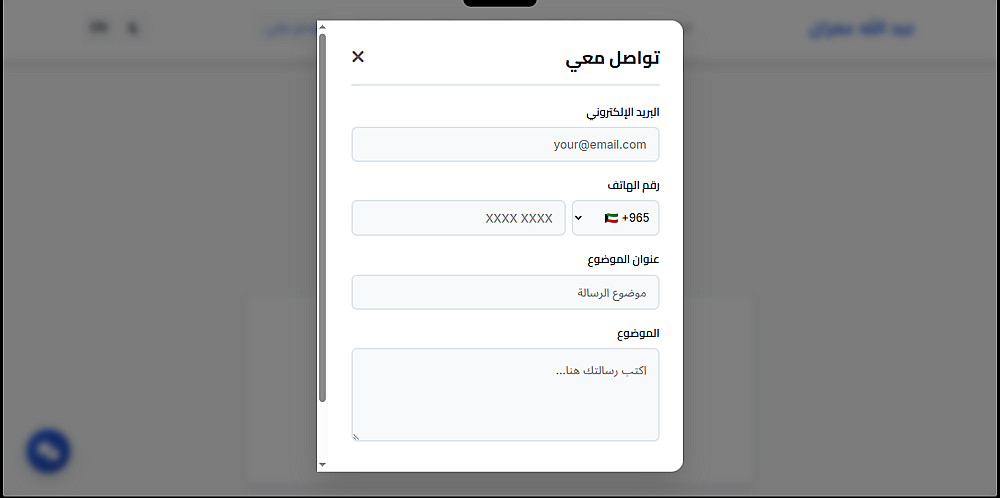Click the language icon in blurred header
This screenshot has height=498, width=1000.
[98, 28]
